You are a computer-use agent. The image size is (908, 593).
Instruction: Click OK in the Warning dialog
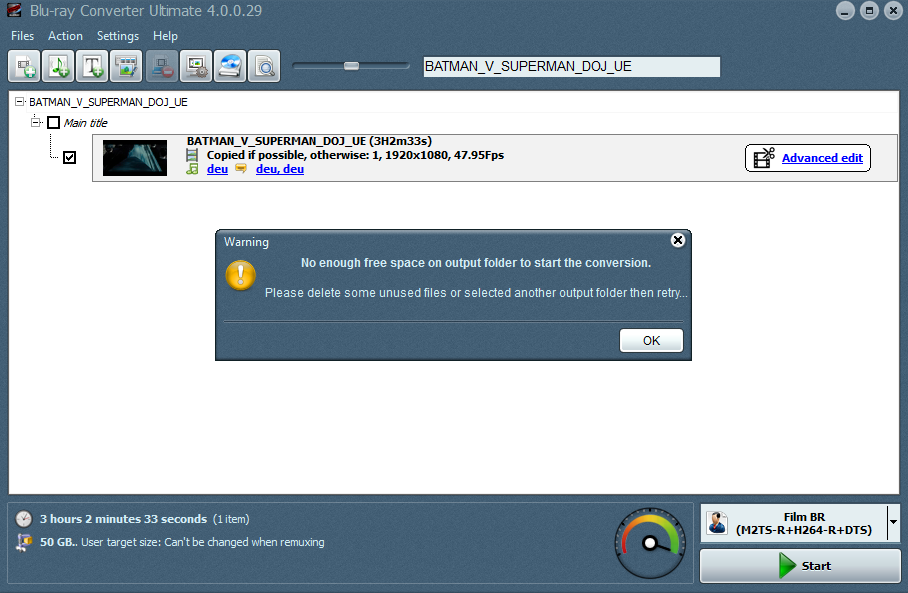(x=651, y=341)
